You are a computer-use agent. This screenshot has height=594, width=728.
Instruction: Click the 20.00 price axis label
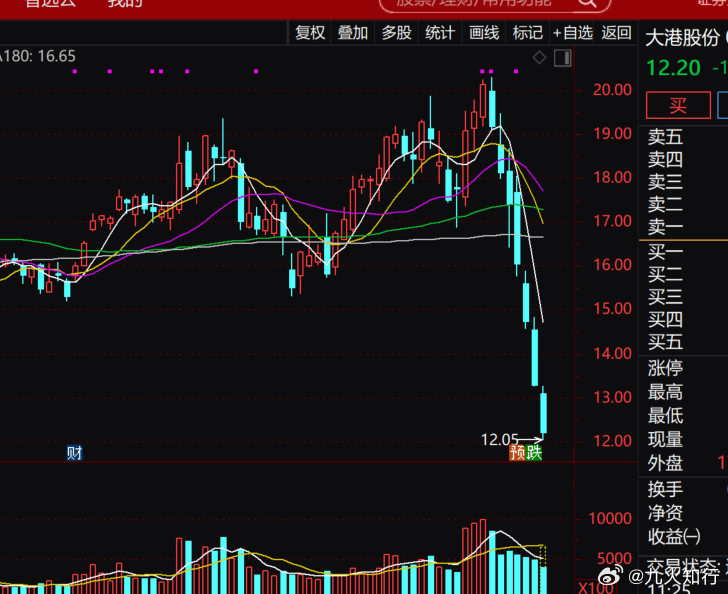tap(612, 90)
